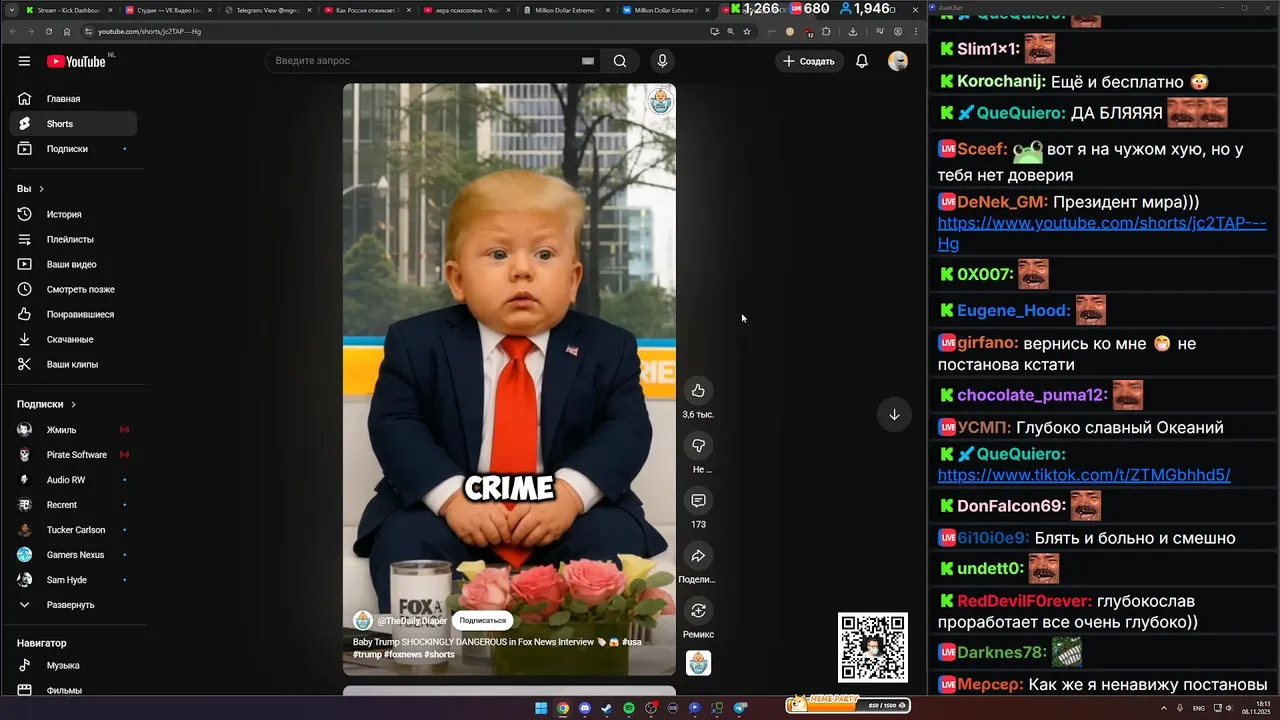Open Audio RW channel
The width and height of the screenshot is (1280, 720).
[x=72, y=480]
